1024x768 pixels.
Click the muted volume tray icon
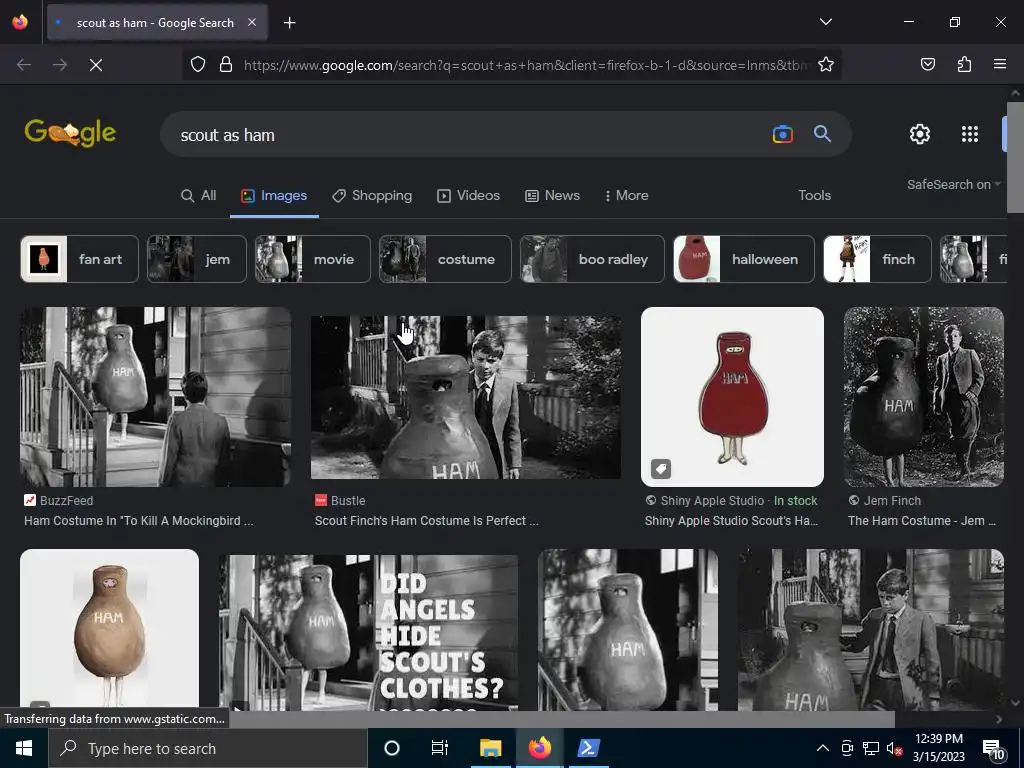[894, 748]
